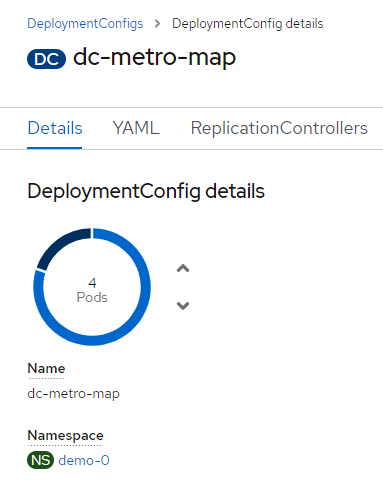Open the DeploymentConfigs breadcrumb link
The width and height of the screenshot is (383, 488).
85,24
